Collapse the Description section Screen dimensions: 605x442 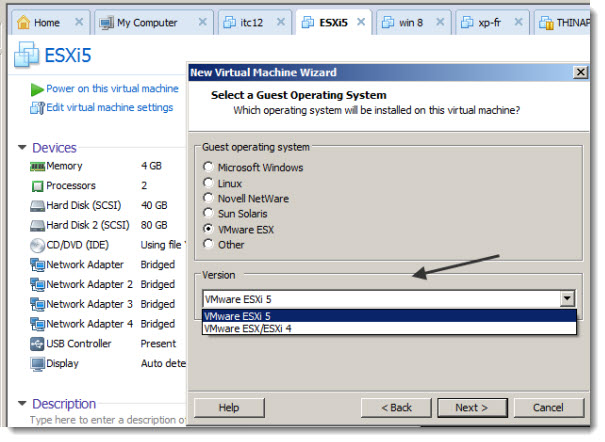coord(22,404)
